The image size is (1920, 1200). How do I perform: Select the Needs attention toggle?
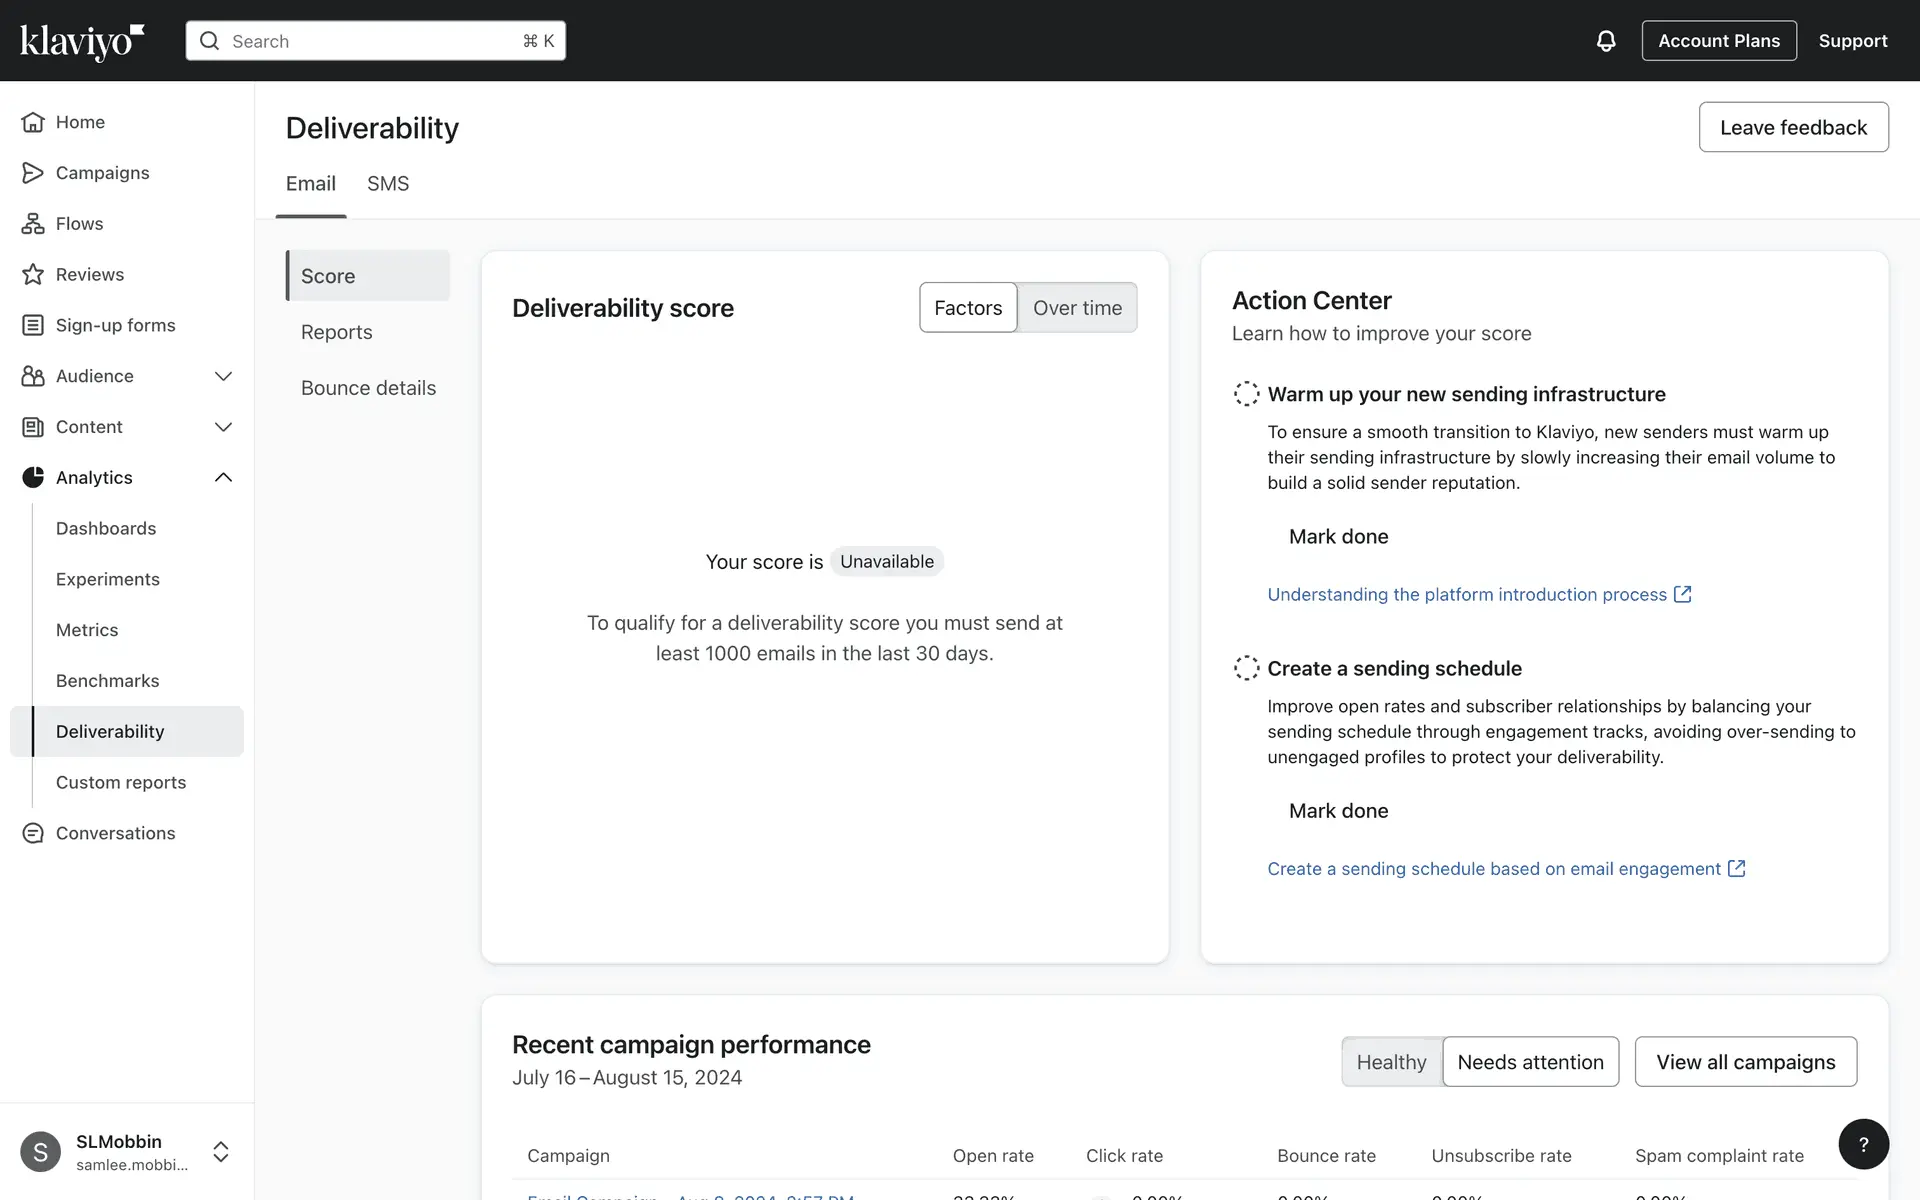click(x=1530, y=1062)
